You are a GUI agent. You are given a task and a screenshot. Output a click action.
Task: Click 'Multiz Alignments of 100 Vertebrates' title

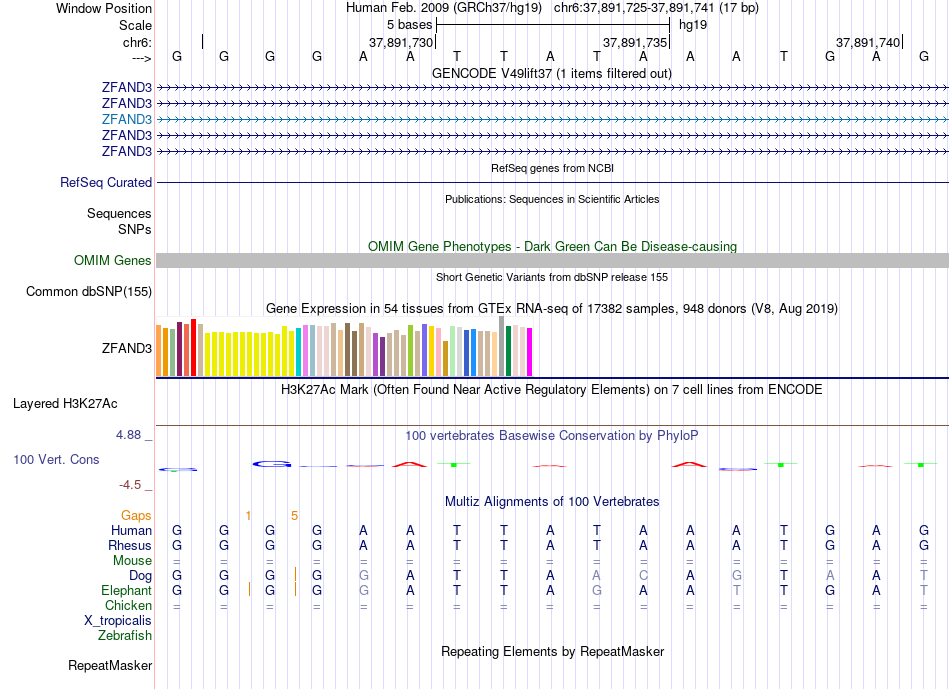[552, 501]
